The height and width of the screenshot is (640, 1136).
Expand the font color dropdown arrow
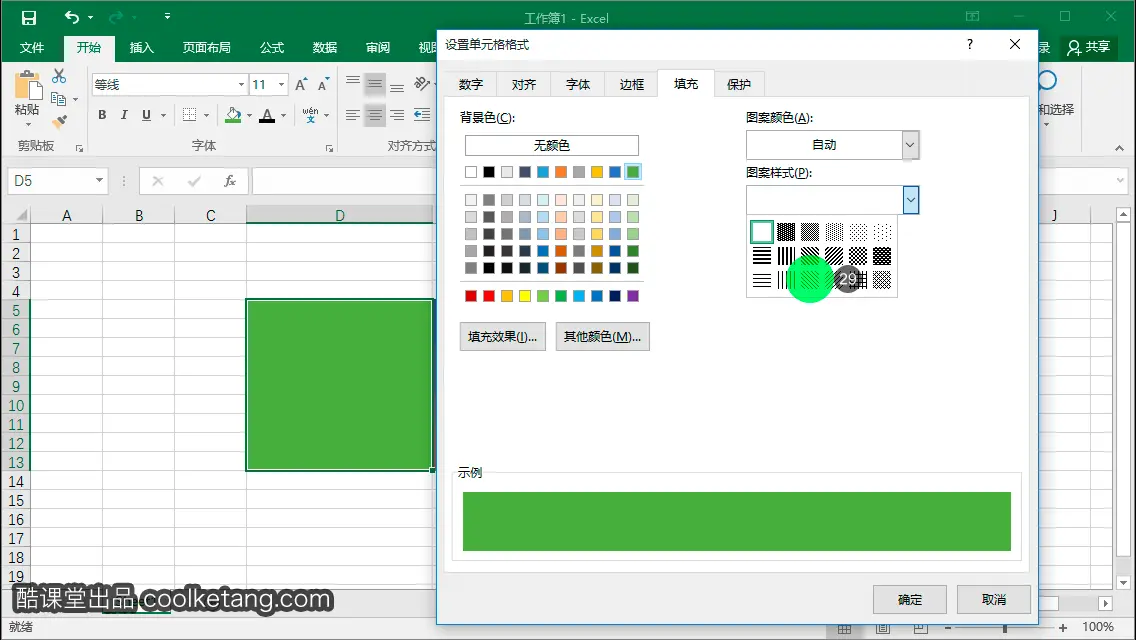tap(283, 115)
